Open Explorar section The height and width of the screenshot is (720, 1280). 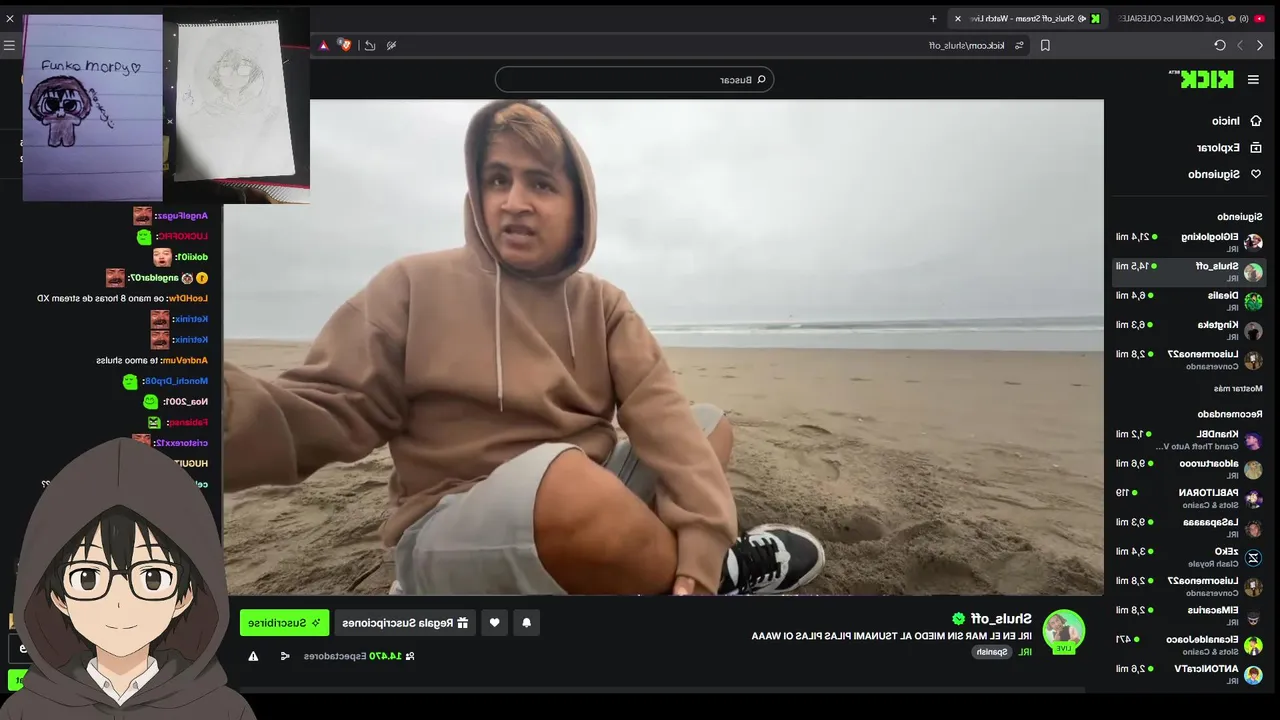(1229, 147)
